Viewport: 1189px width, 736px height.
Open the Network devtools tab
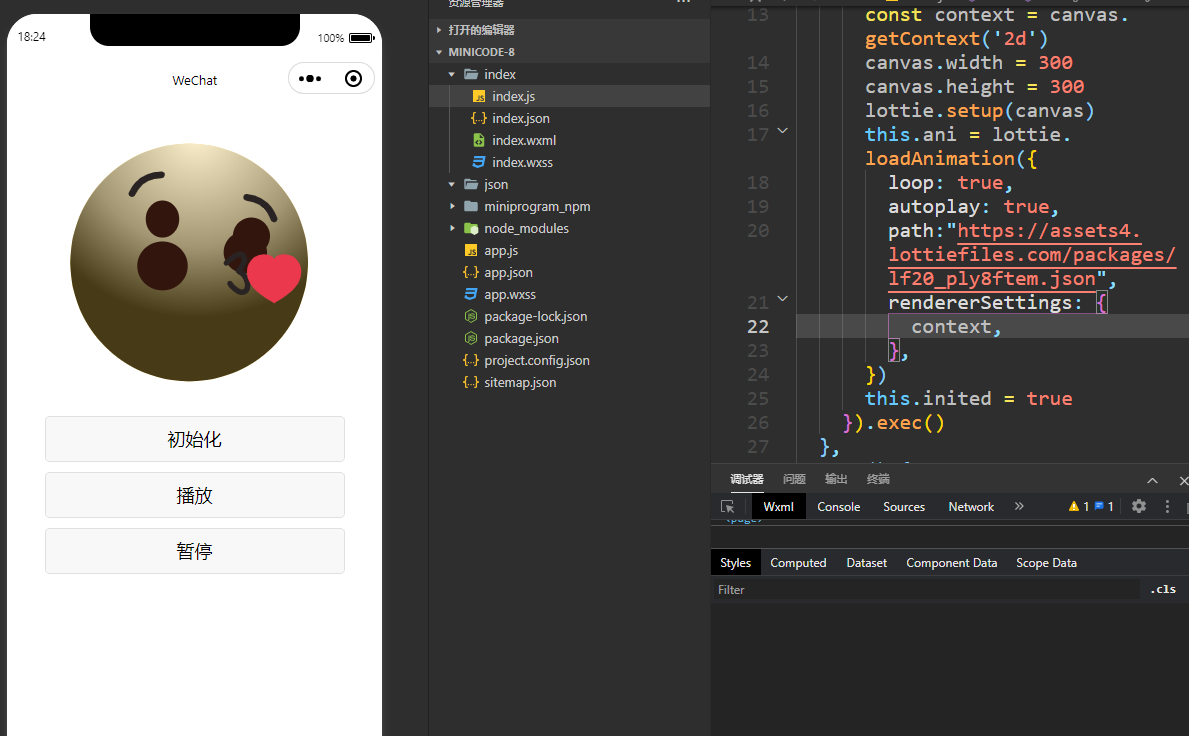[x=971, y=507]
